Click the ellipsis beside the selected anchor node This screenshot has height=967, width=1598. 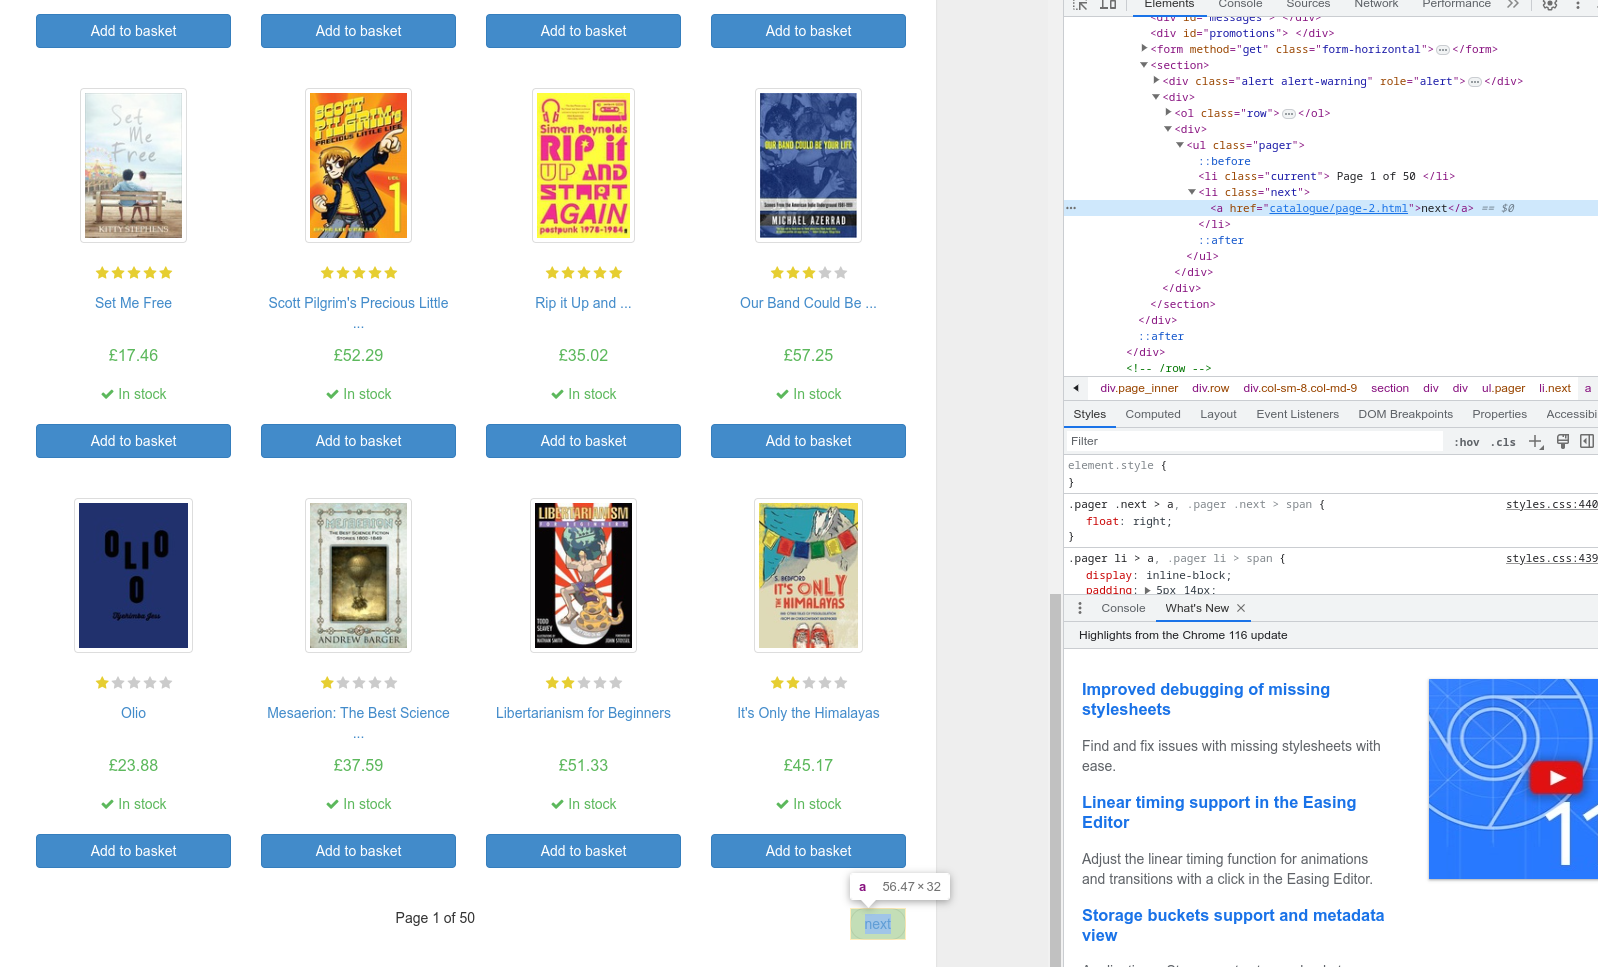(1071, 208)
